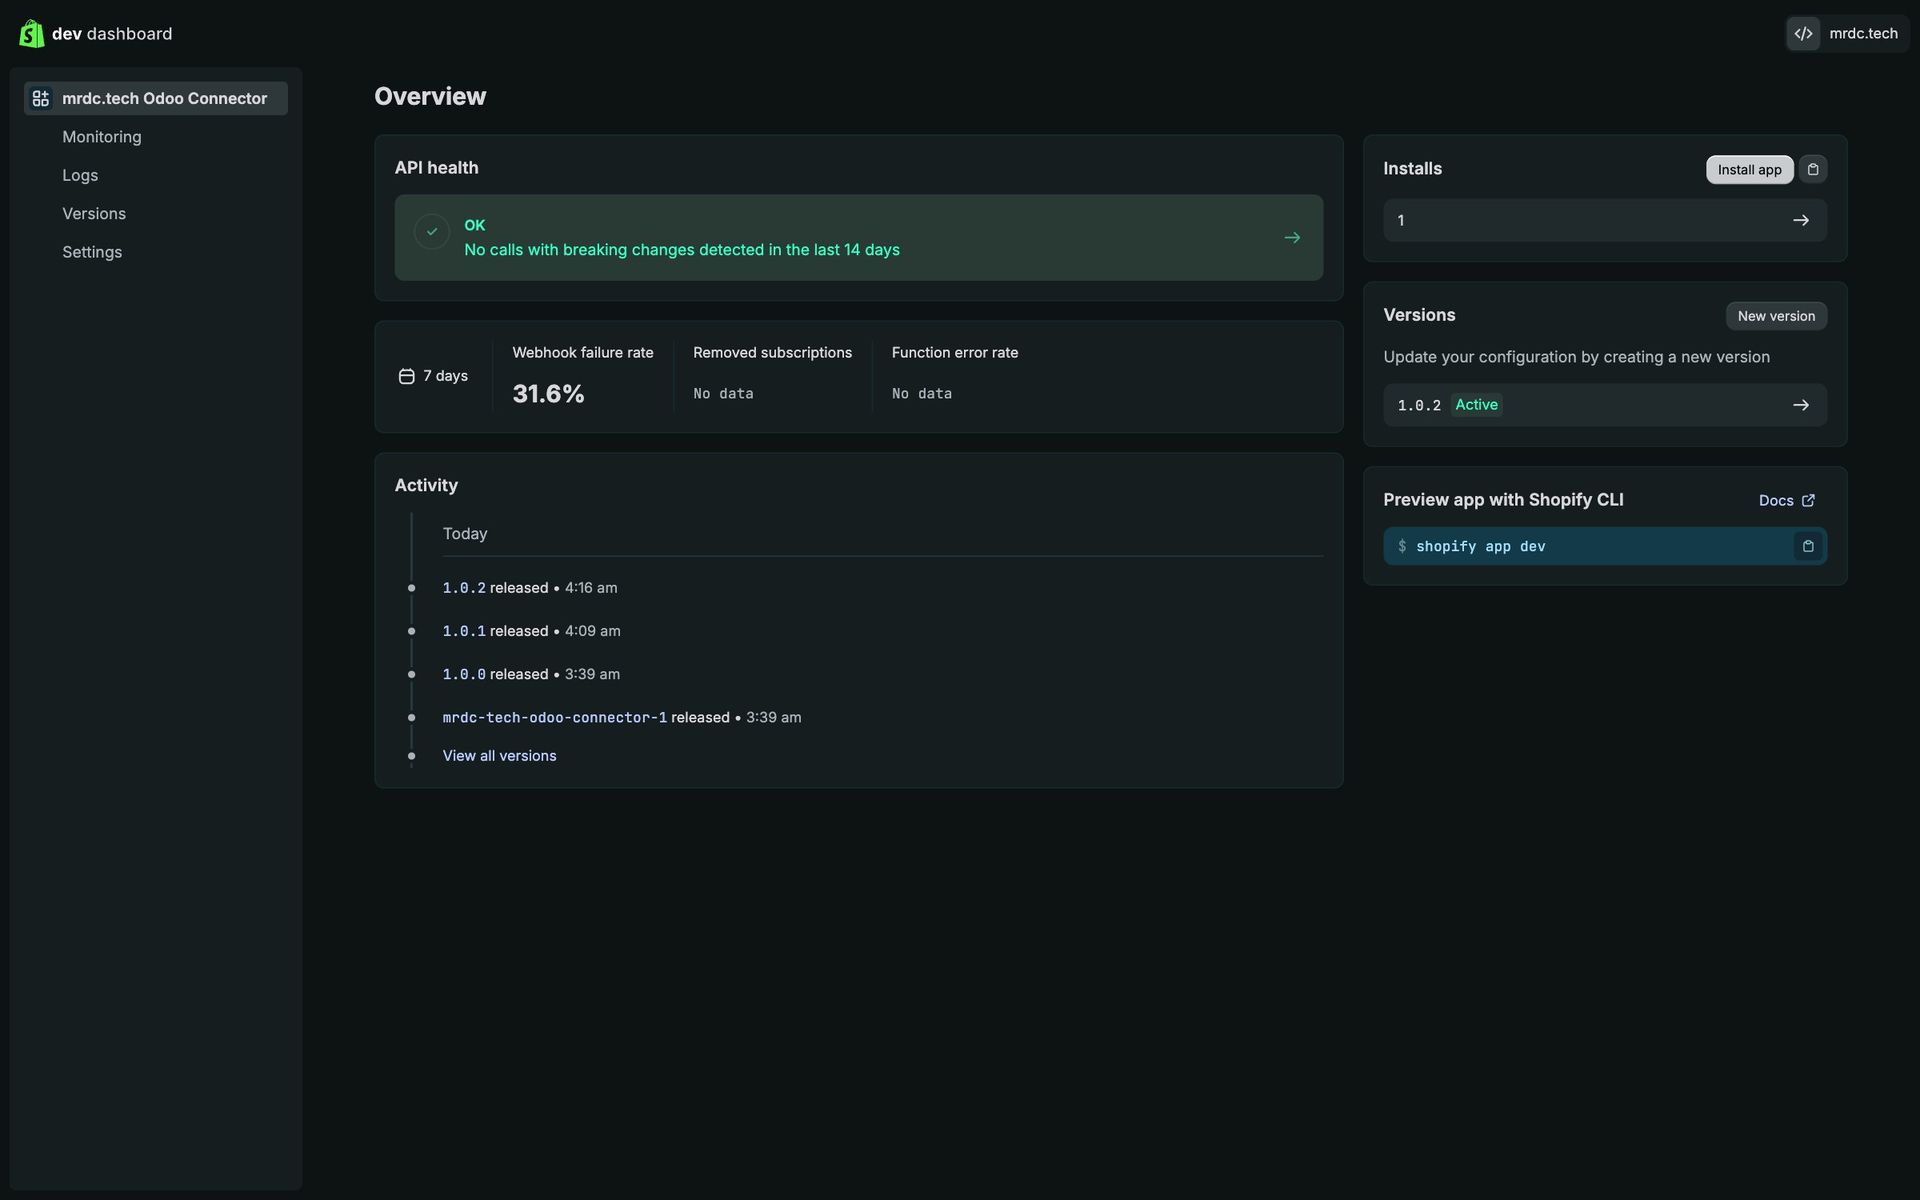Viewport: 1920px width, 1200px height.
Task: Click the Active status badge
Action: click(x=1477, y=405)
